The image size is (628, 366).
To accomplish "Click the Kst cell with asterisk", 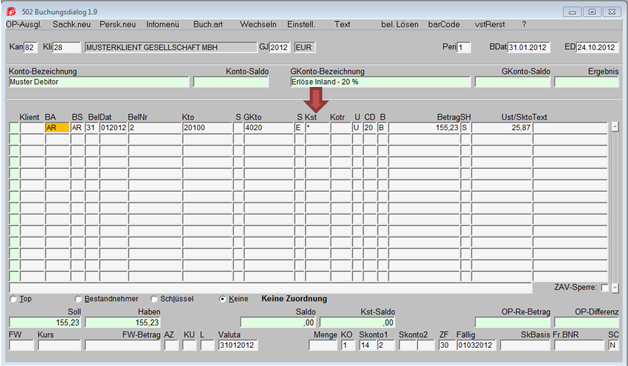I will (317, 128).
